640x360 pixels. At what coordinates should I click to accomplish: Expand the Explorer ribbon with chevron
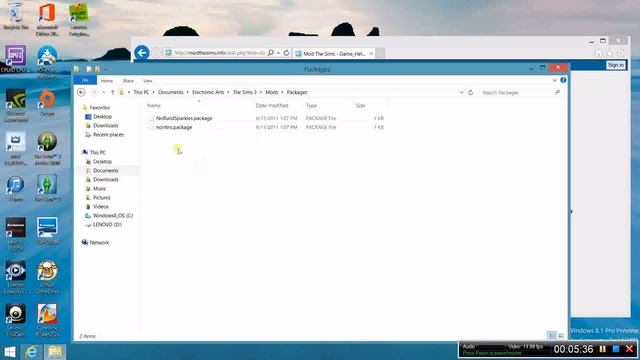click(554, 80)
